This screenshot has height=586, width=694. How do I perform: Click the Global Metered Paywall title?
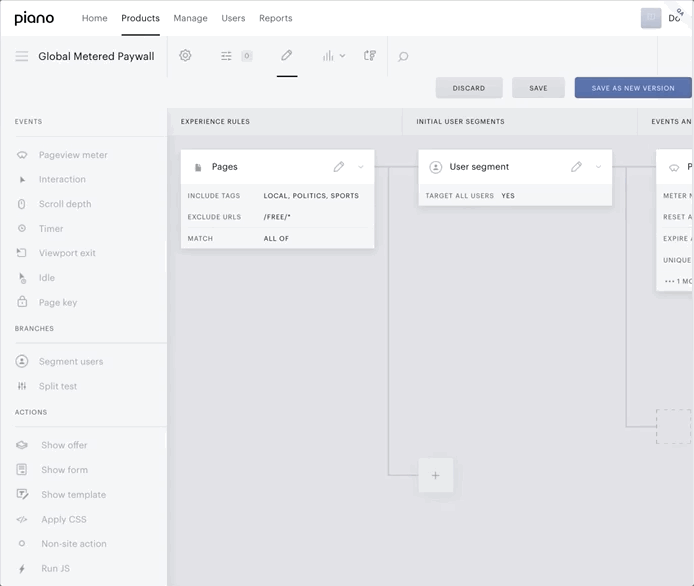pos(96,56)
